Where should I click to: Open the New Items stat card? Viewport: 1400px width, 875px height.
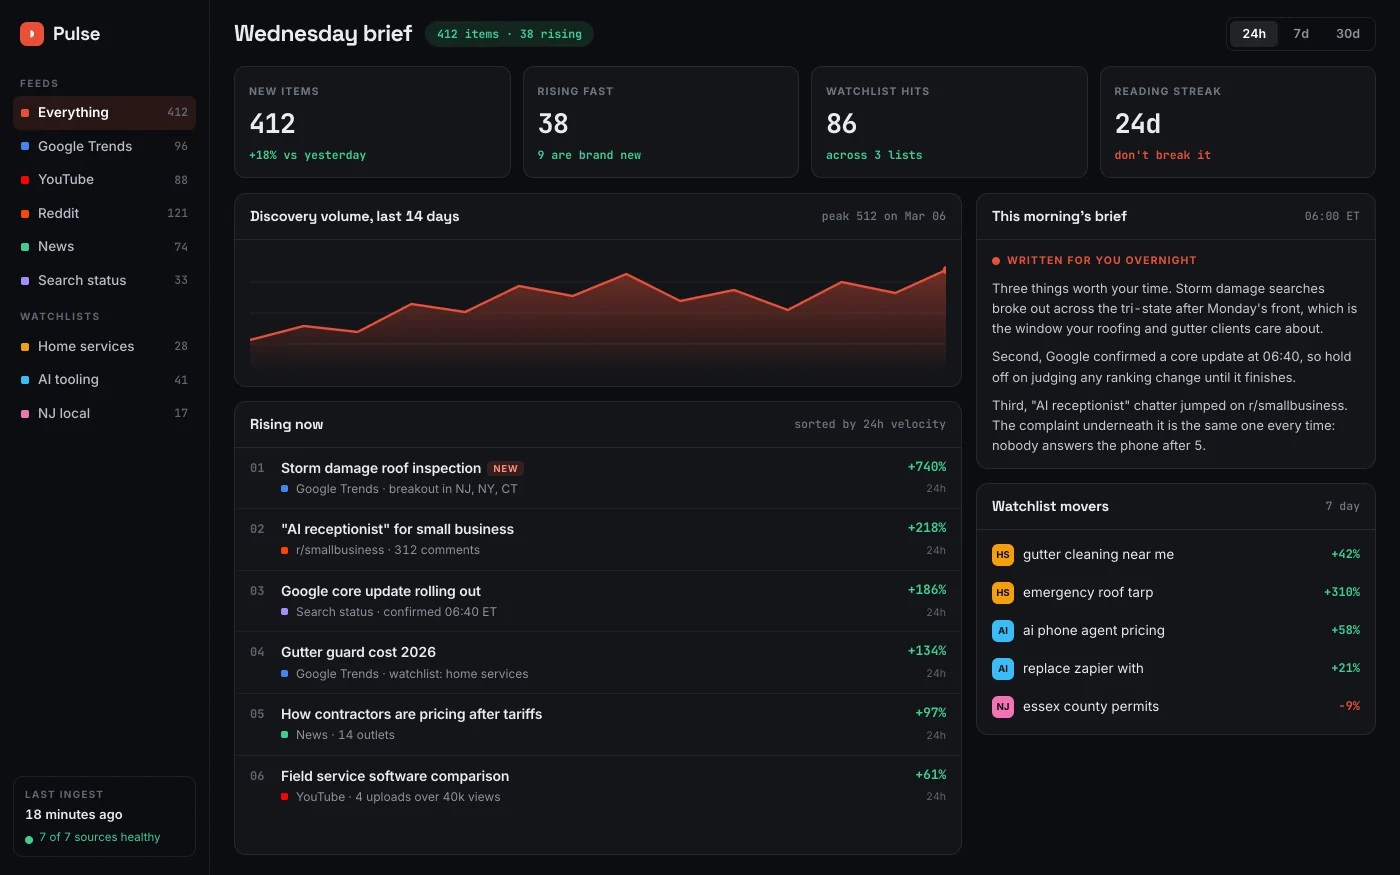coord(372,122)
